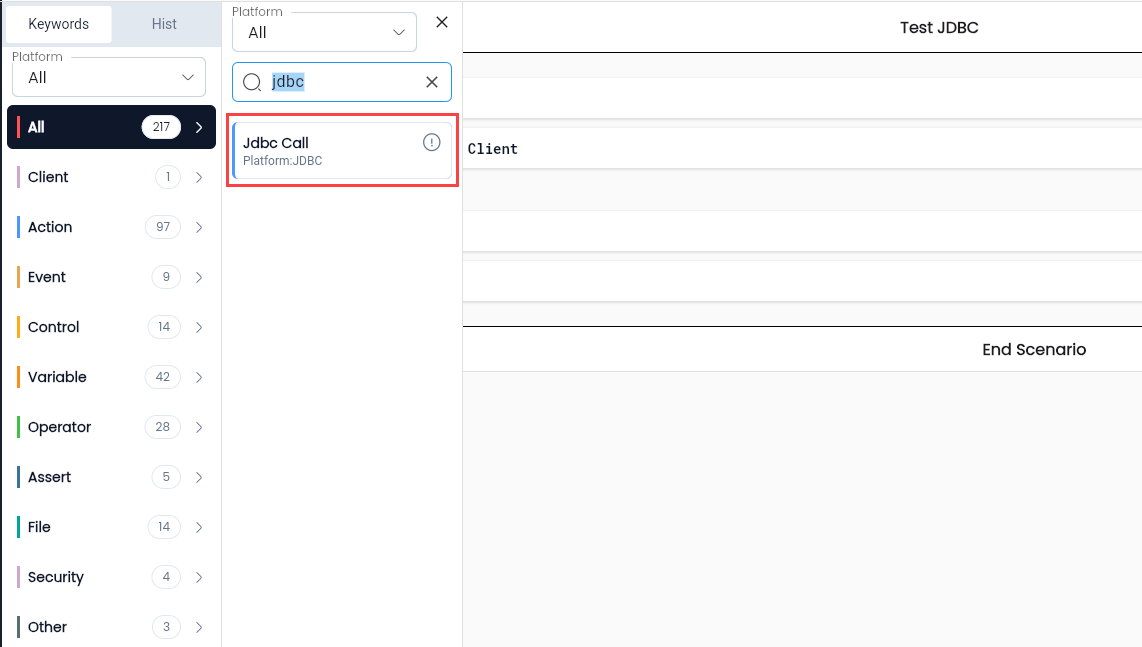
Task: Clear the jdbc search text
Action: coord(432,82)
